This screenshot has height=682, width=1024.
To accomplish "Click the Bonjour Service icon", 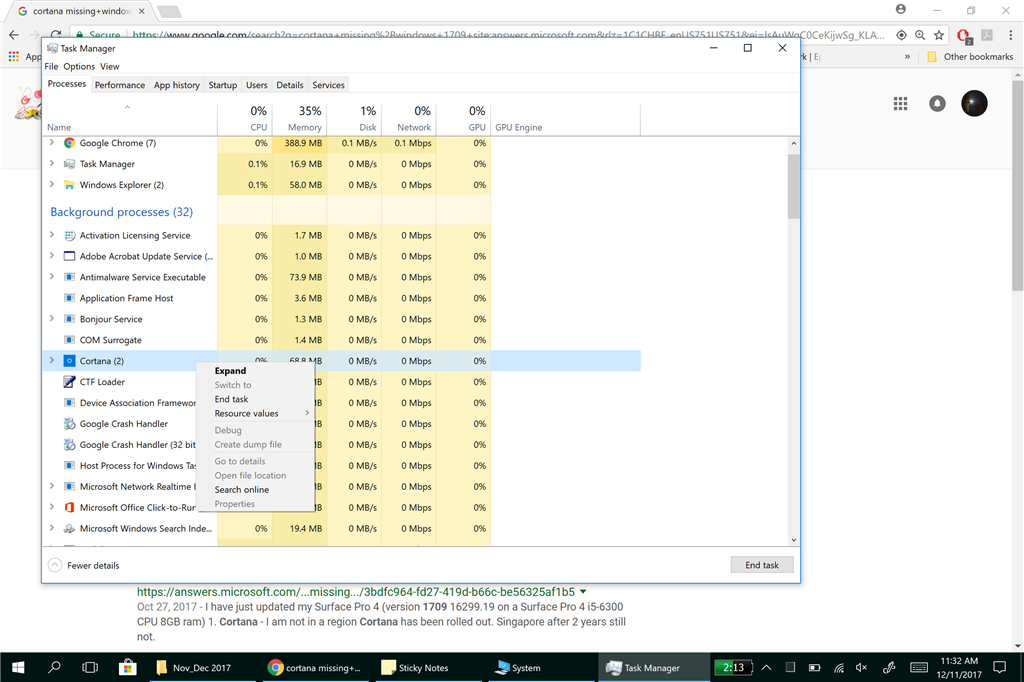I will tap(69, 319).
